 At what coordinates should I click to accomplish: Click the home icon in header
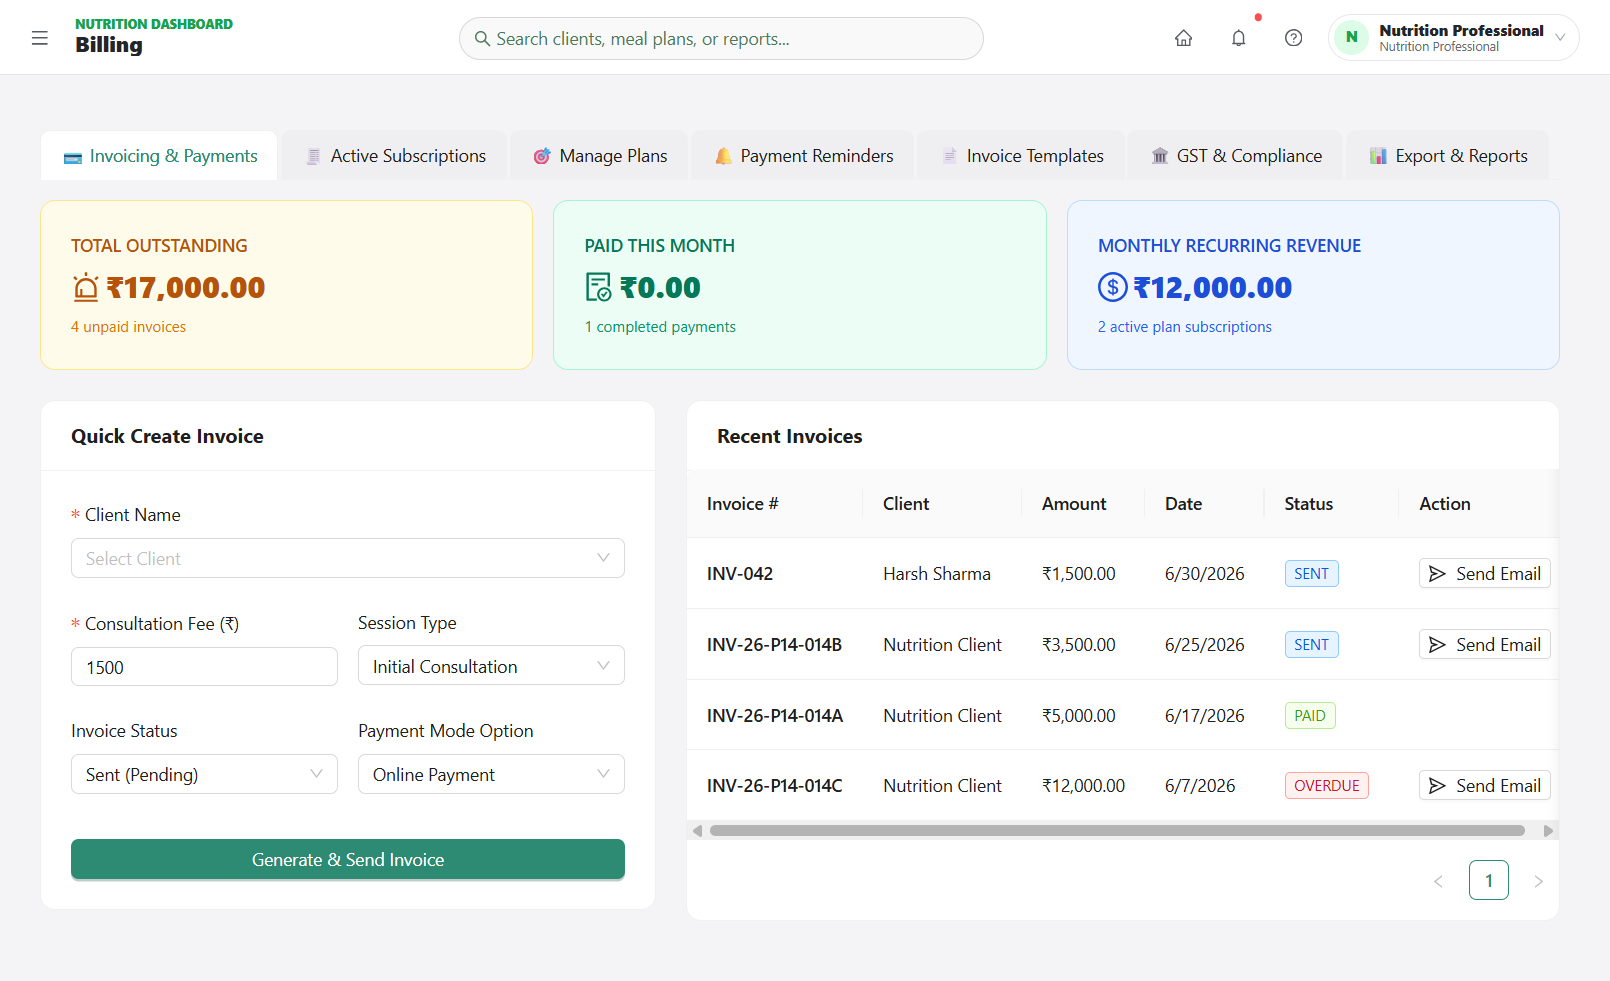click(1183, 38)
